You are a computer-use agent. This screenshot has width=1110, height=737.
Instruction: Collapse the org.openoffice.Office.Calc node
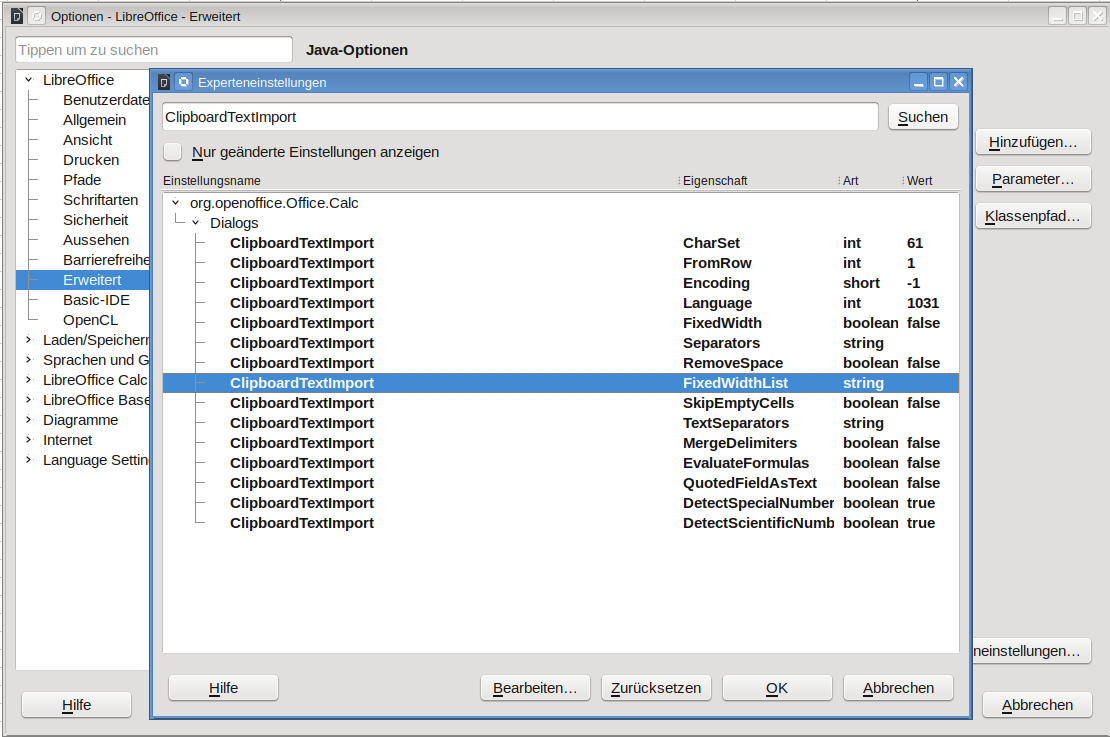tap(176, 202)
